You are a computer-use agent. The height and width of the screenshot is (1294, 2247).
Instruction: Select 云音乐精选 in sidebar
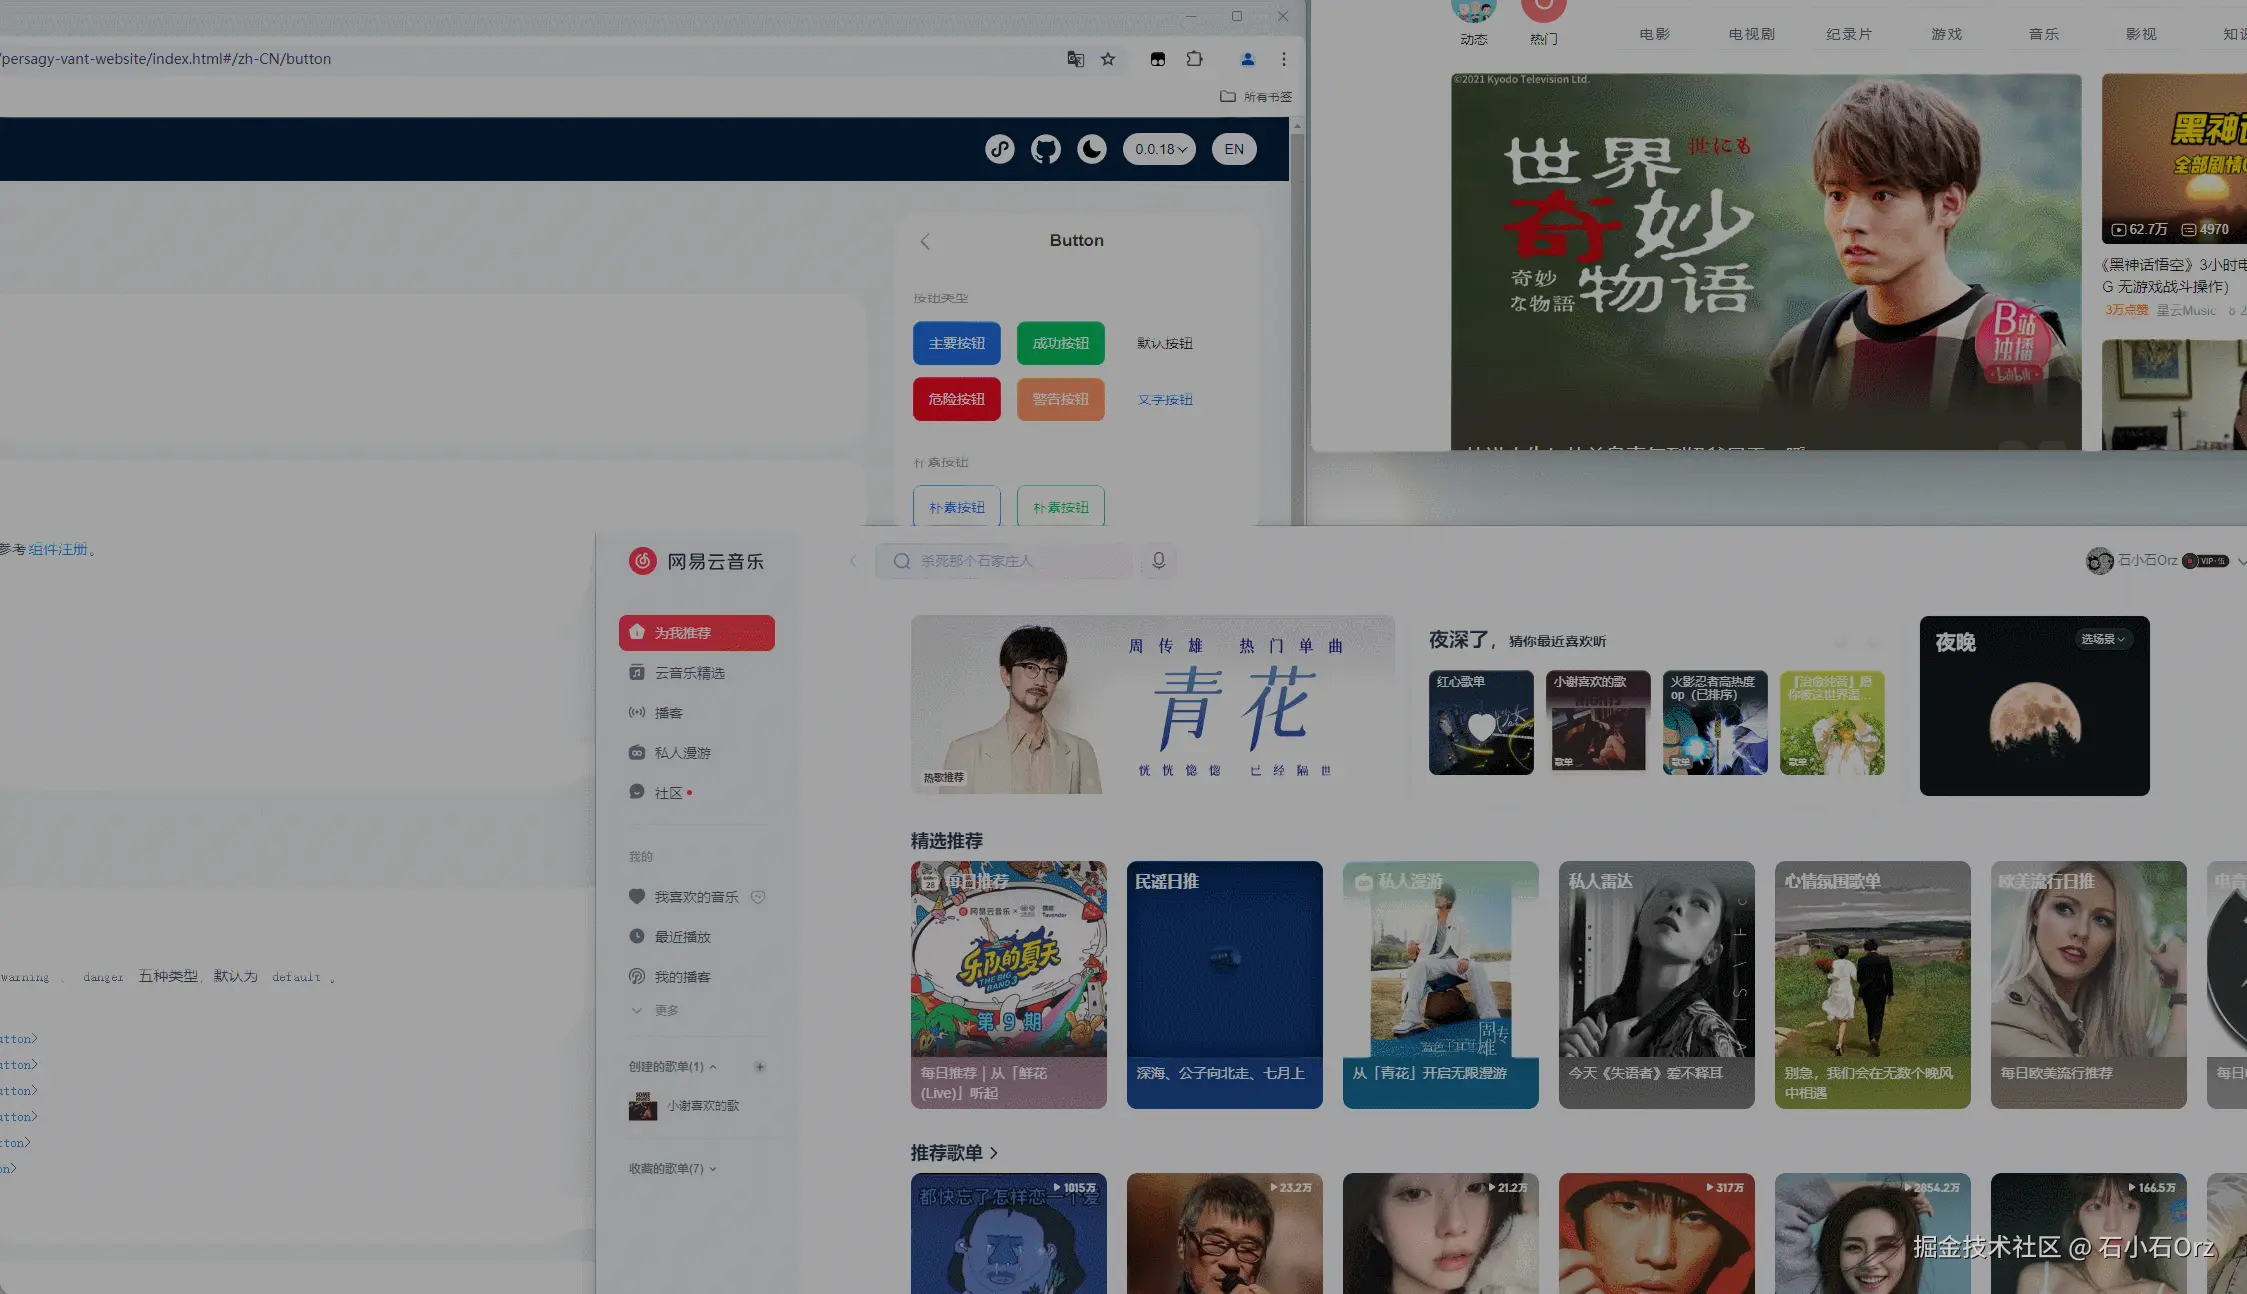click(689, 673)
